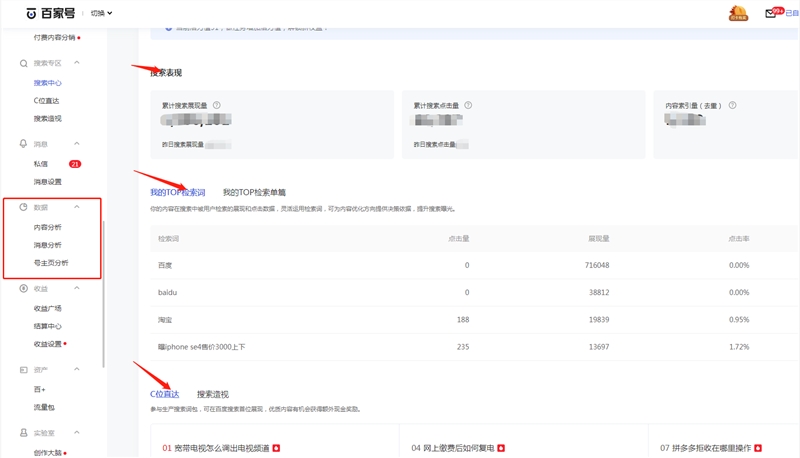The height and width of the screenshot is (458, 800).
Task: Open the mail inbox envelope icon
Action: pyautogui.click(x=770, y=13)
